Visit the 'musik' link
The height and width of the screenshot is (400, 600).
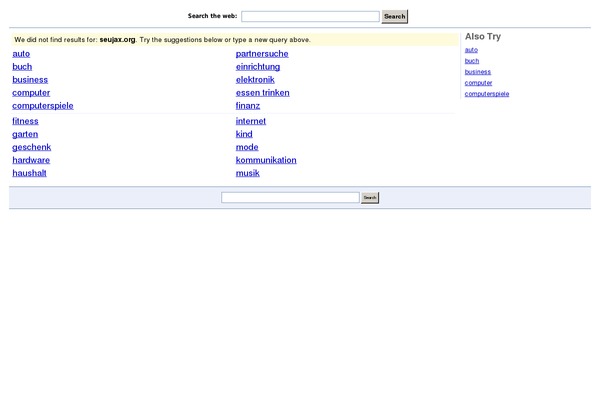247,173
